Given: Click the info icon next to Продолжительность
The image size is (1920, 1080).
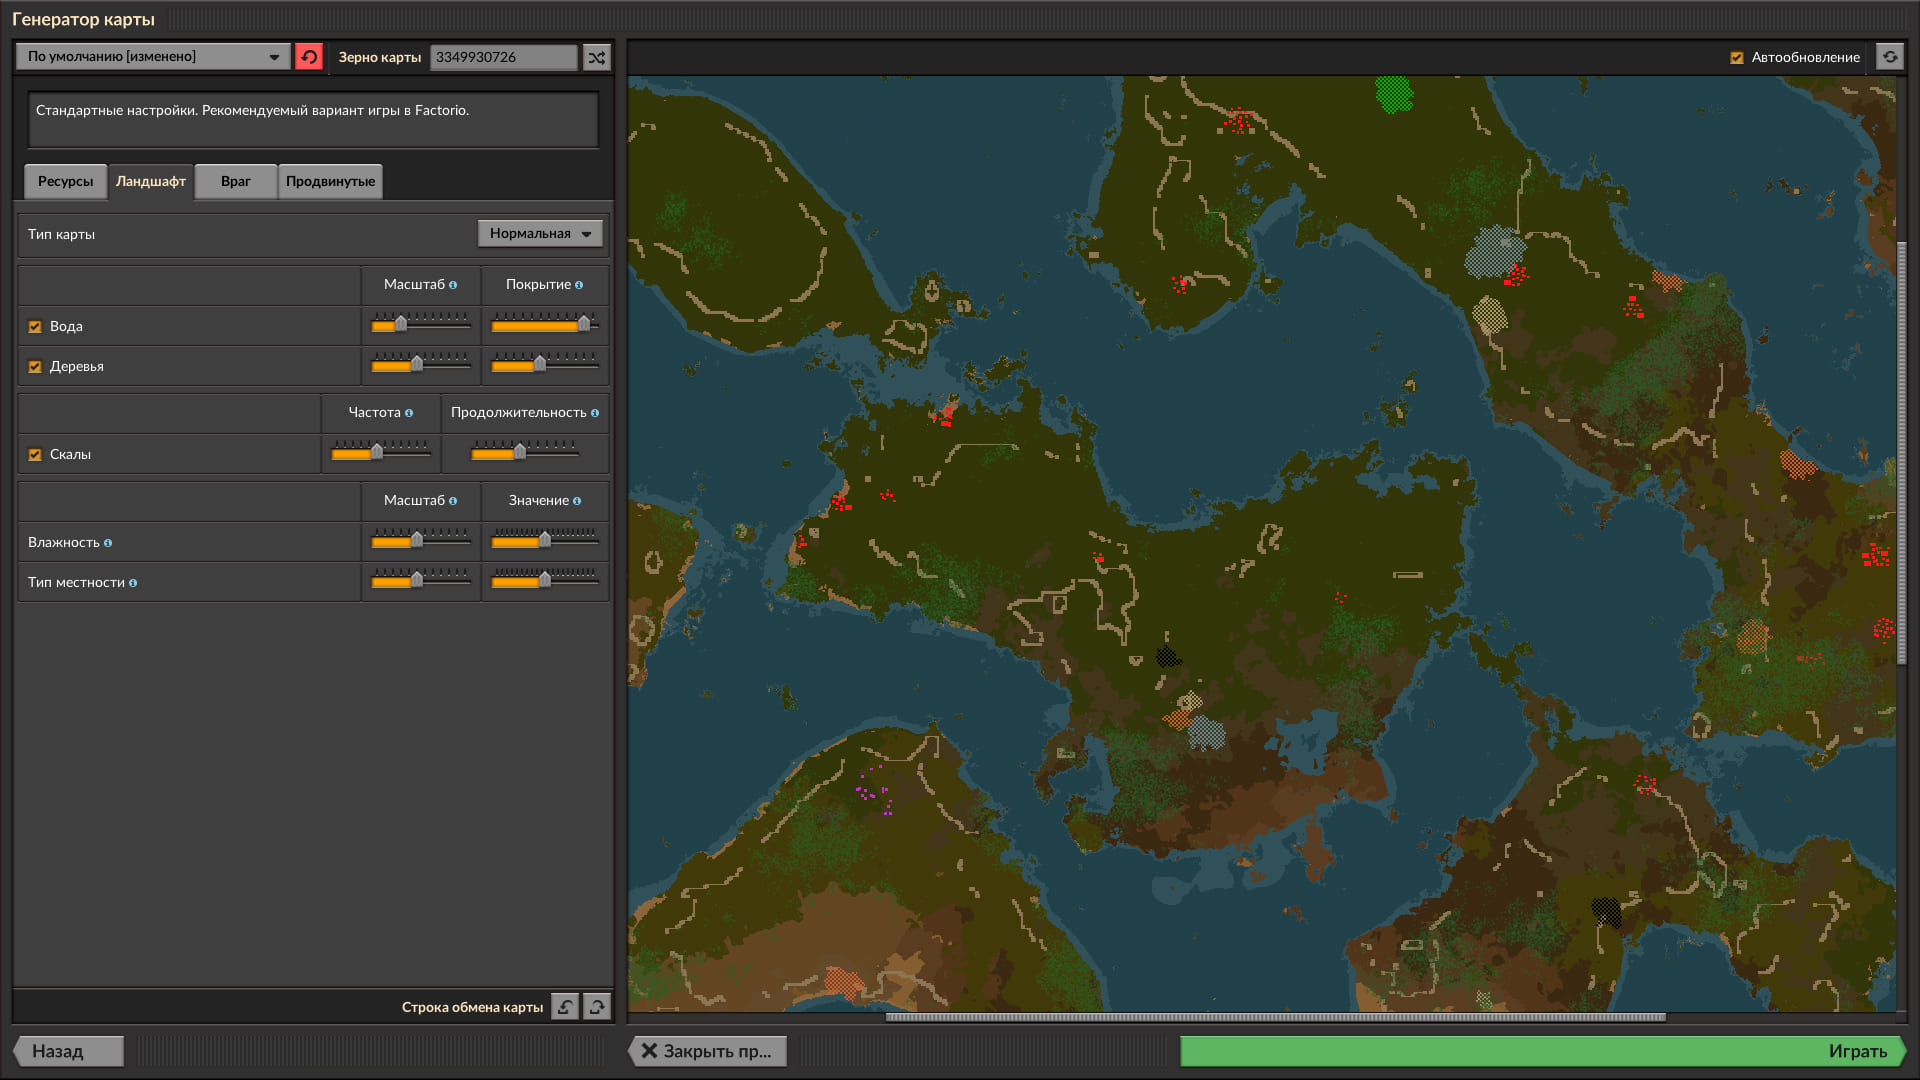Looking at the screenshot, I should tap(595, 413).
